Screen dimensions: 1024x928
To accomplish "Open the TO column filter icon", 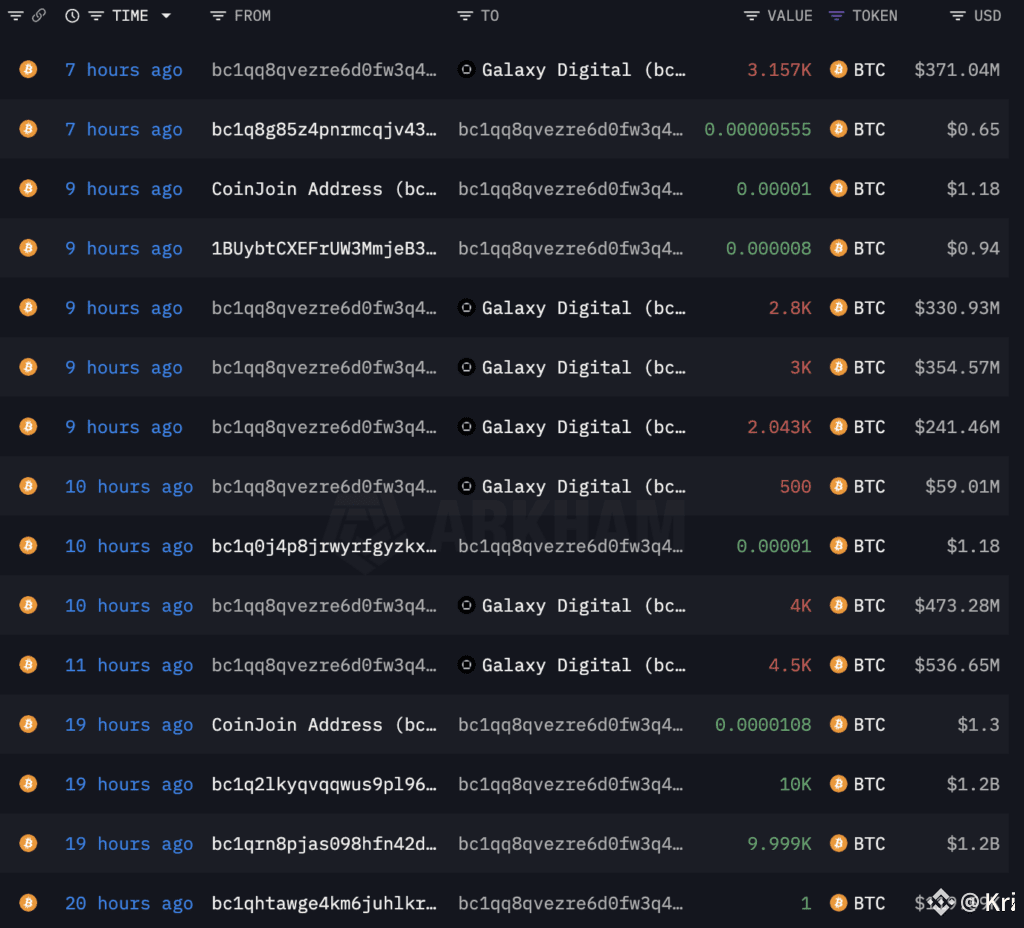I will tap(465, 16).
